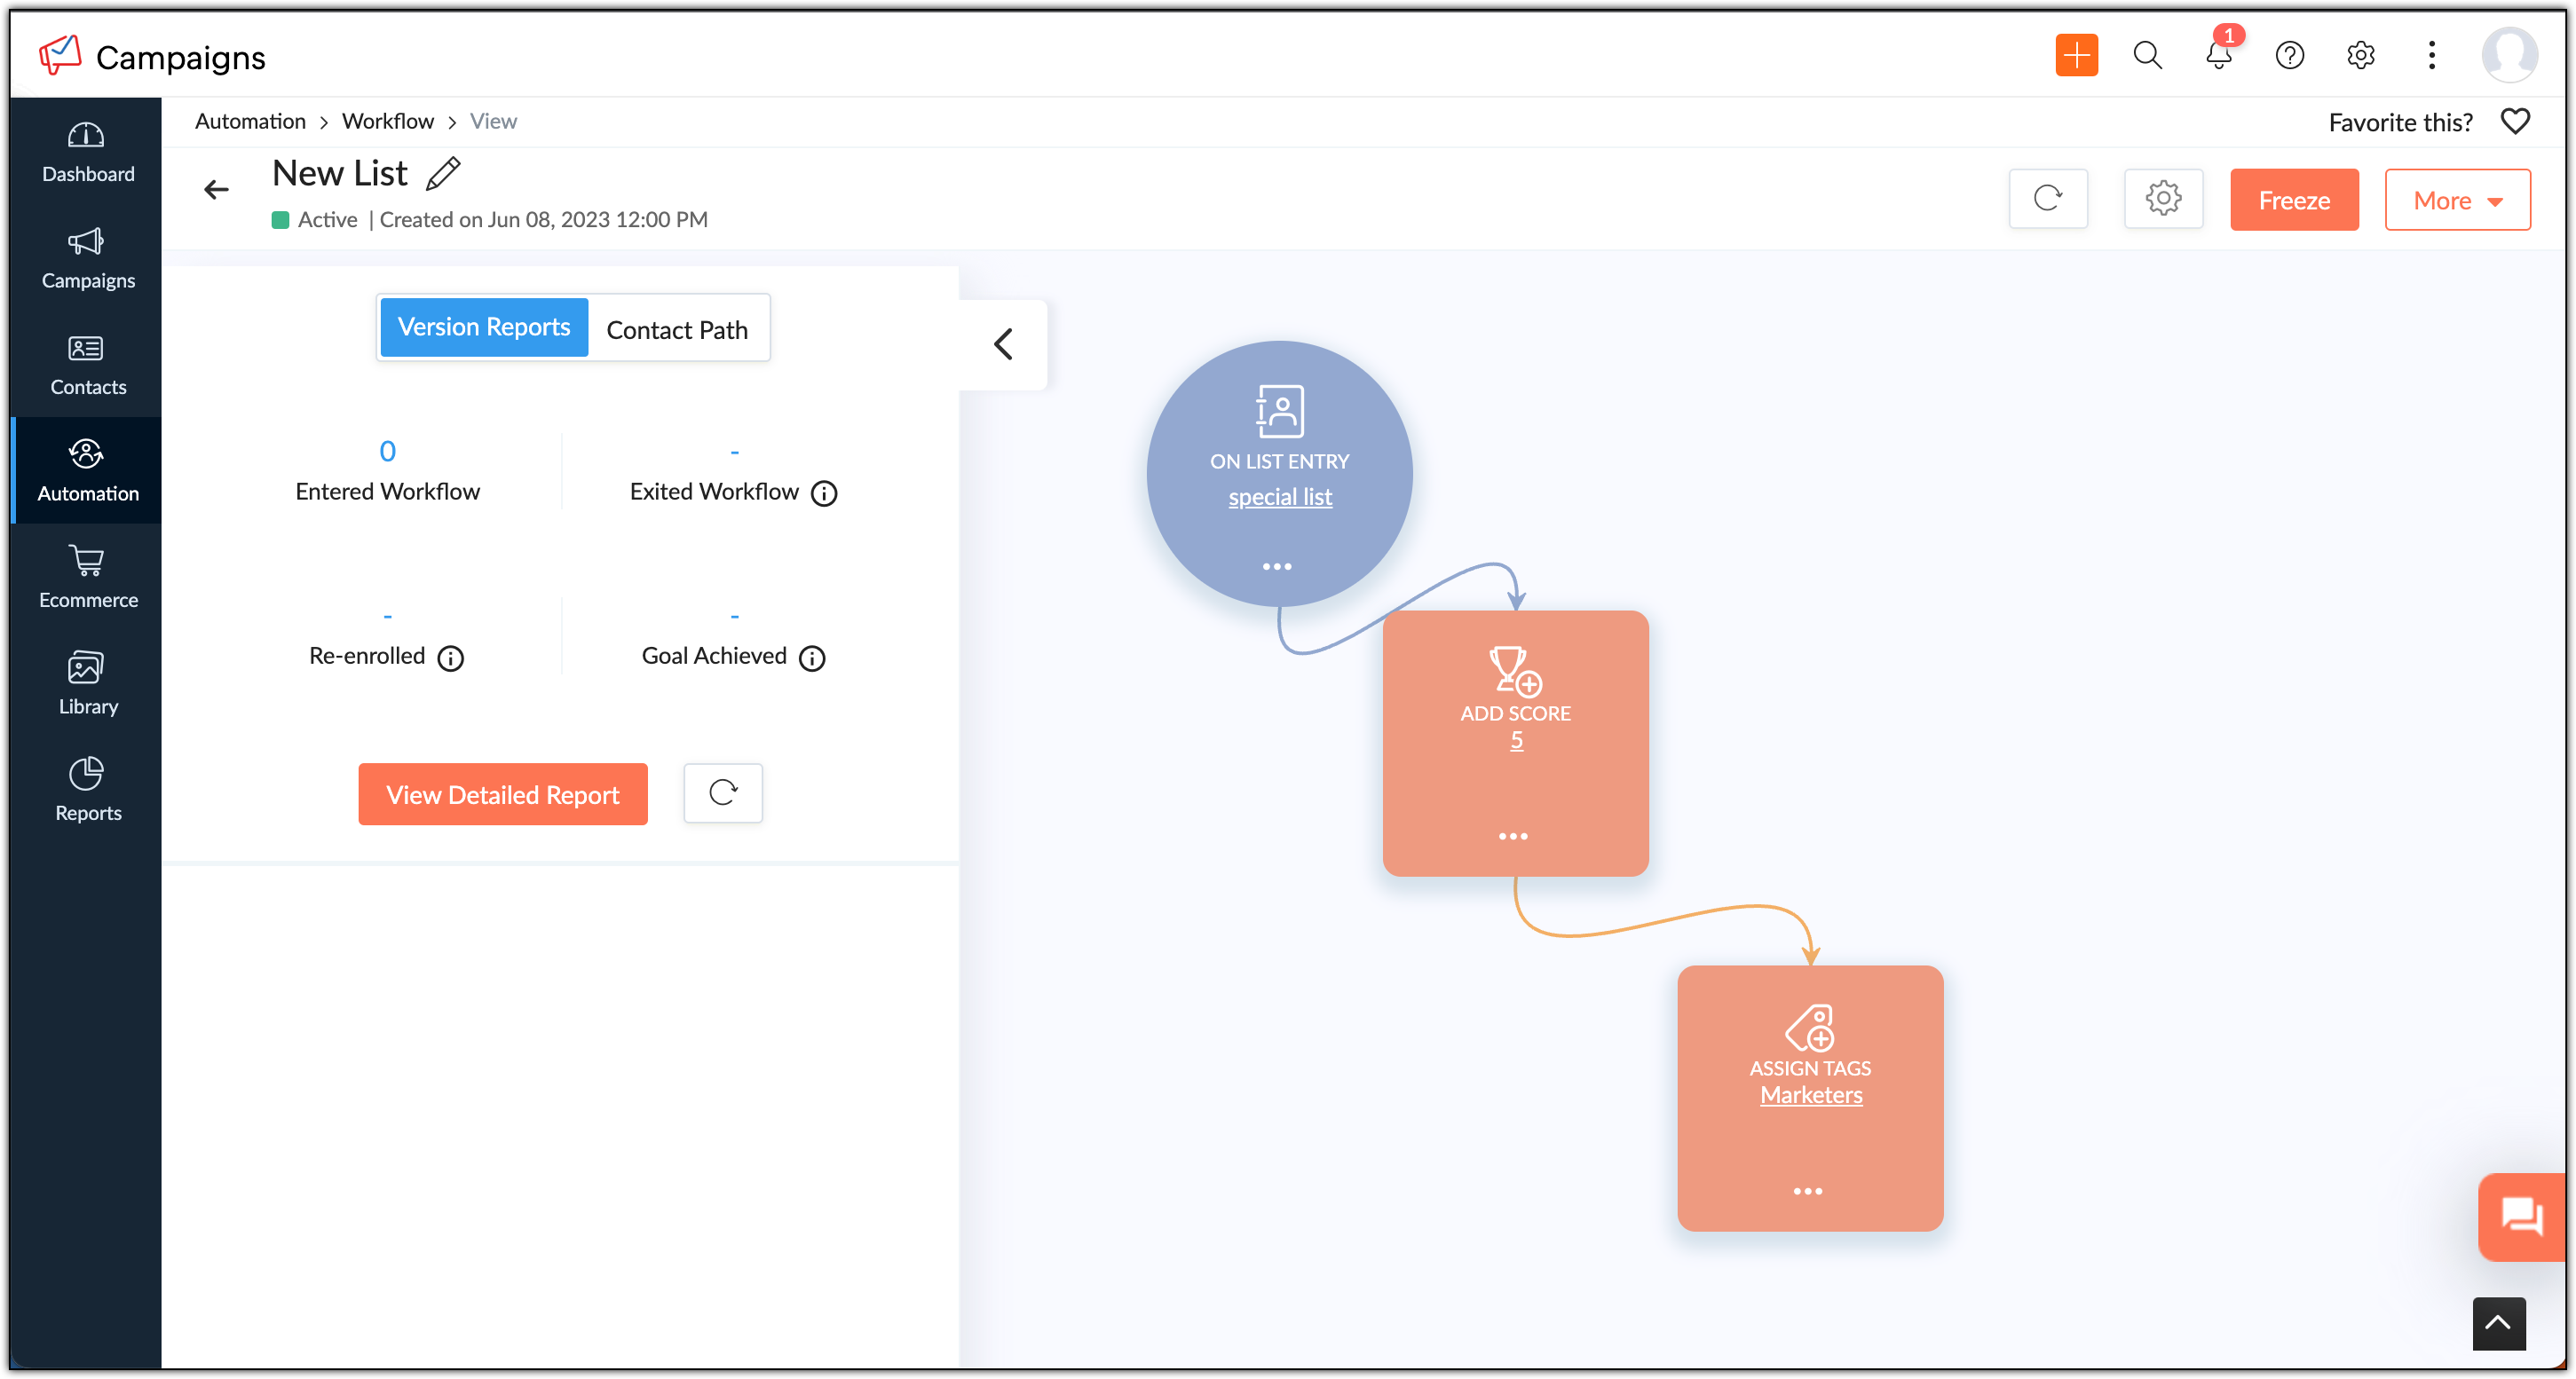Go to Library in sidebar
Screen dimensions: 2576x1379
pos(87,684)
